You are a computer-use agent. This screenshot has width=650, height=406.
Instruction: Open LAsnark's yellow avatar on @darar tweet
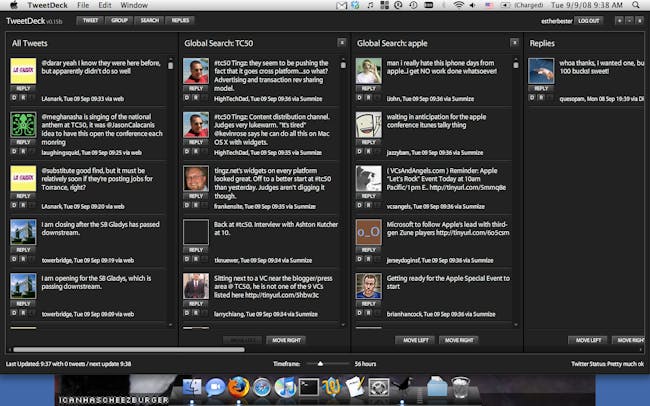23,71
